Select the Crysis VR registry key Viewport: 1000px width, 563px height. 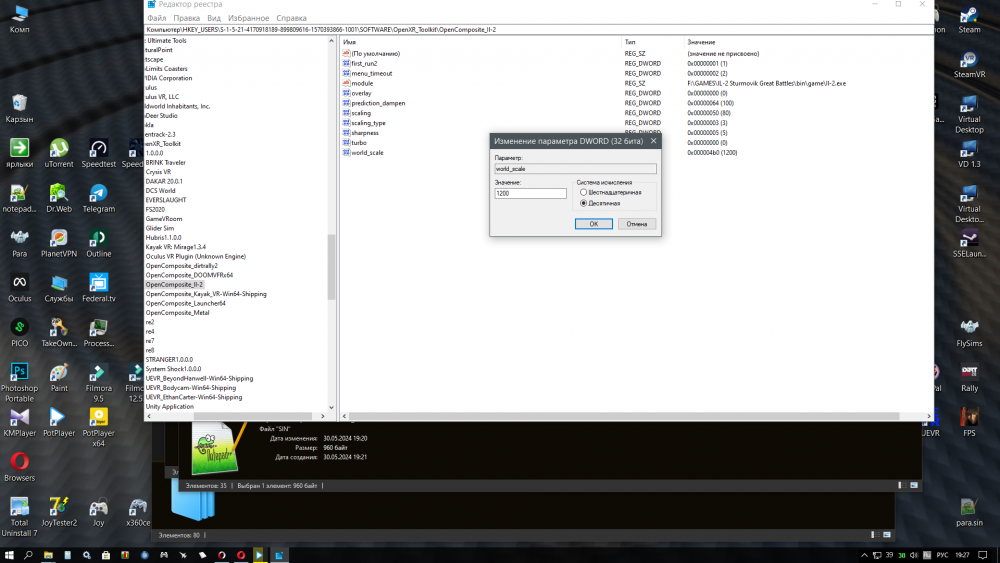158,172
